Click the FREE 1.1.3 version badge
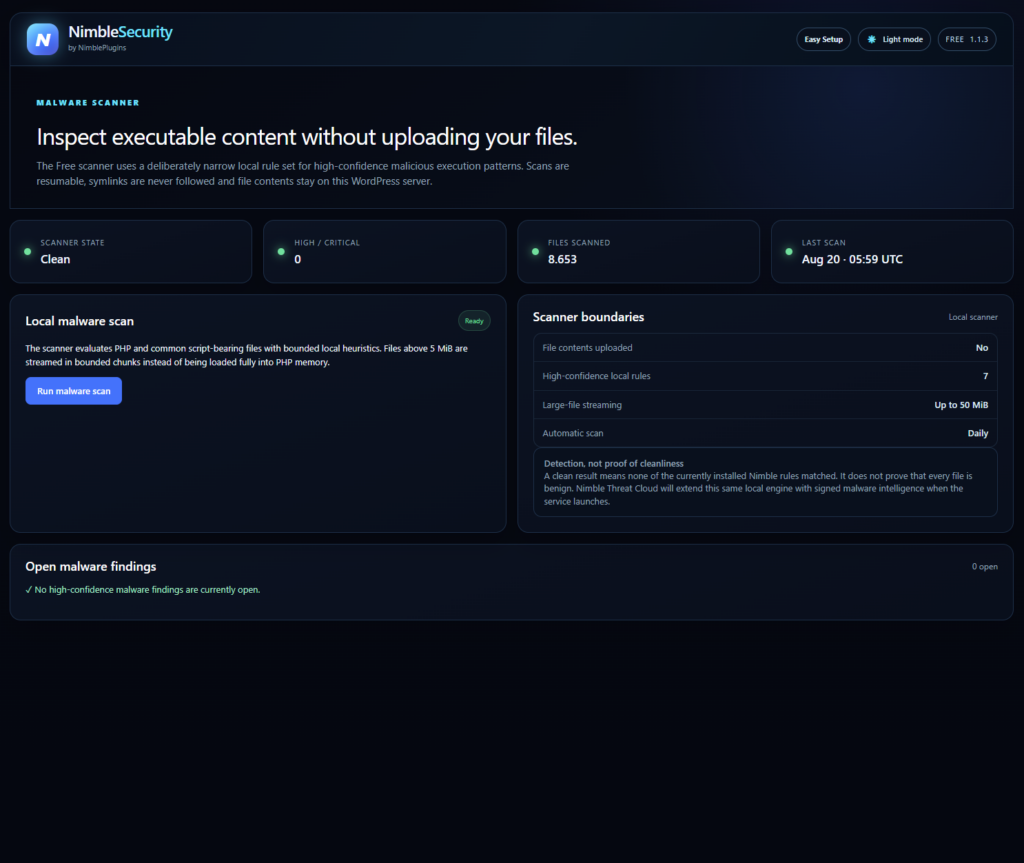 click(x=967, y=39)
